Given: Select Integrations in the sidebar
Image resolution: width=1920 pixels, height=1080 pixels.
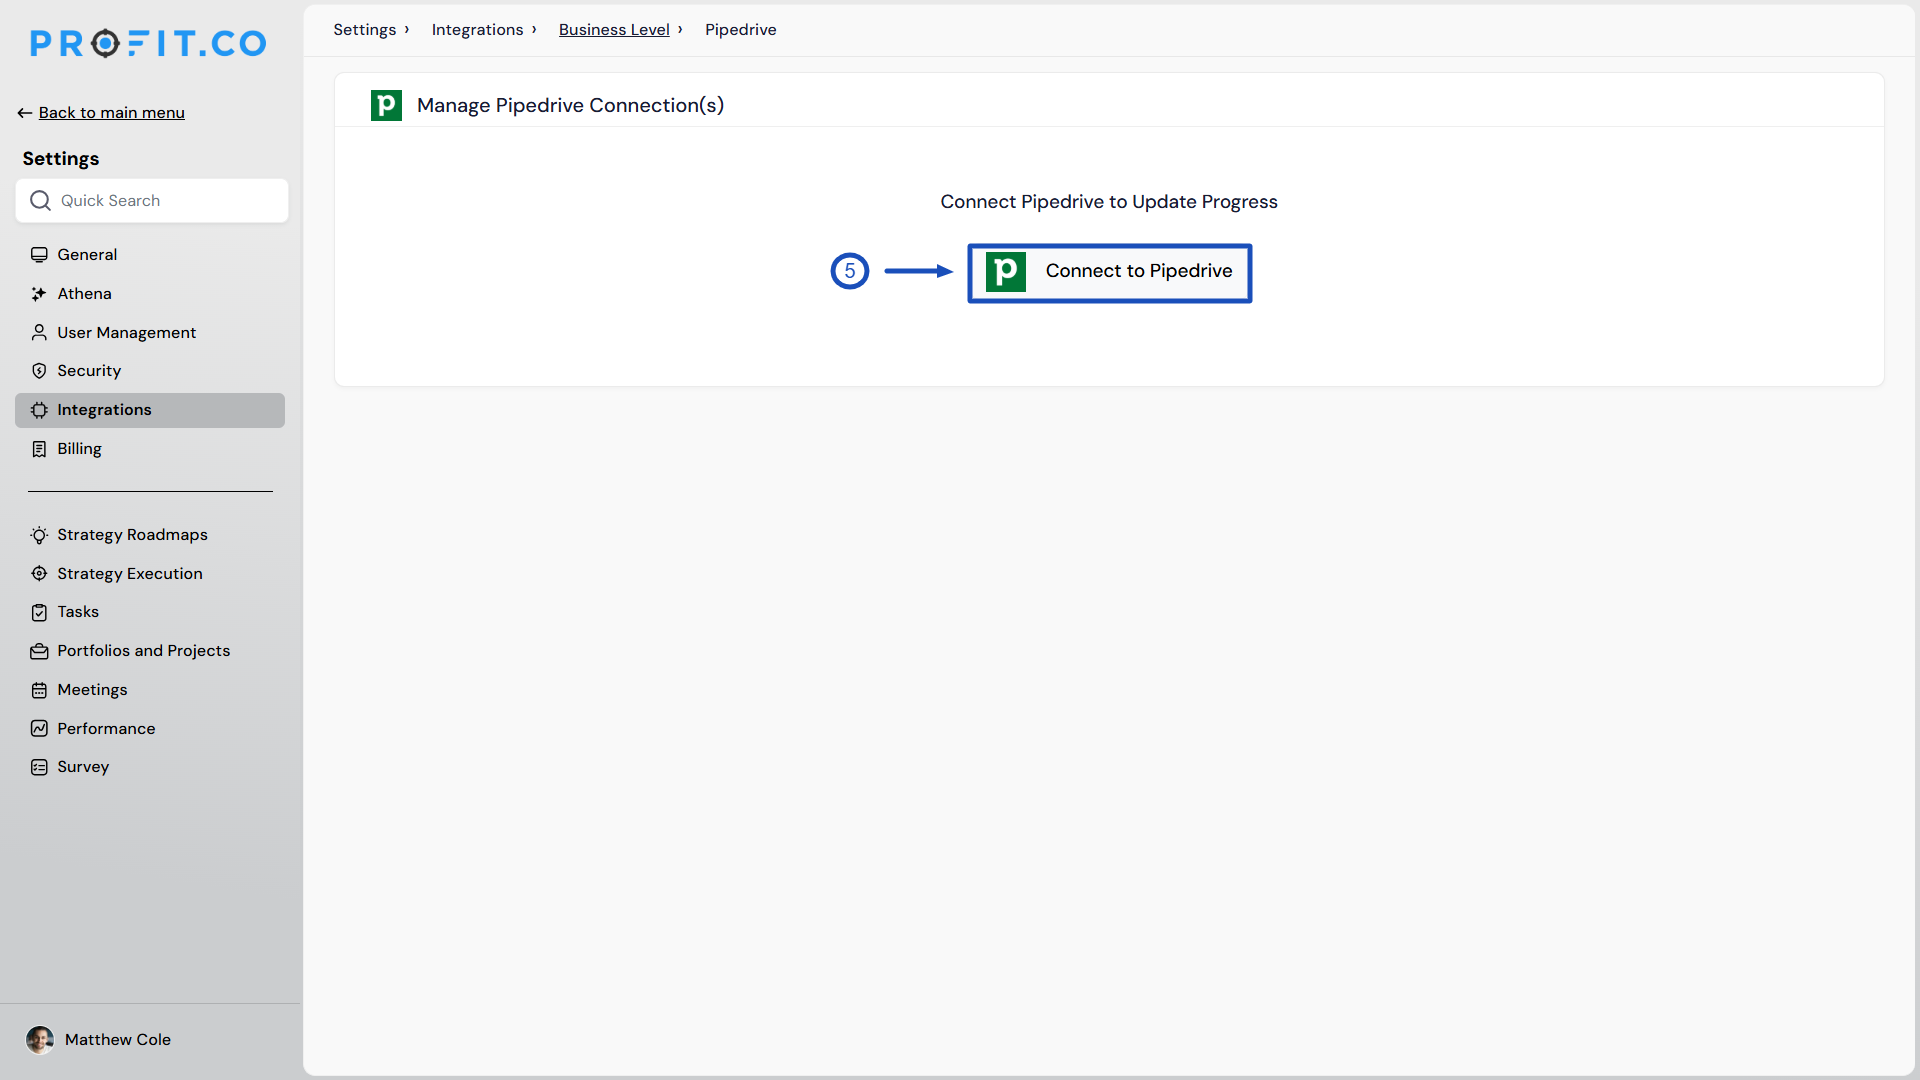Looking at the screenshot, I should point(150,410).
